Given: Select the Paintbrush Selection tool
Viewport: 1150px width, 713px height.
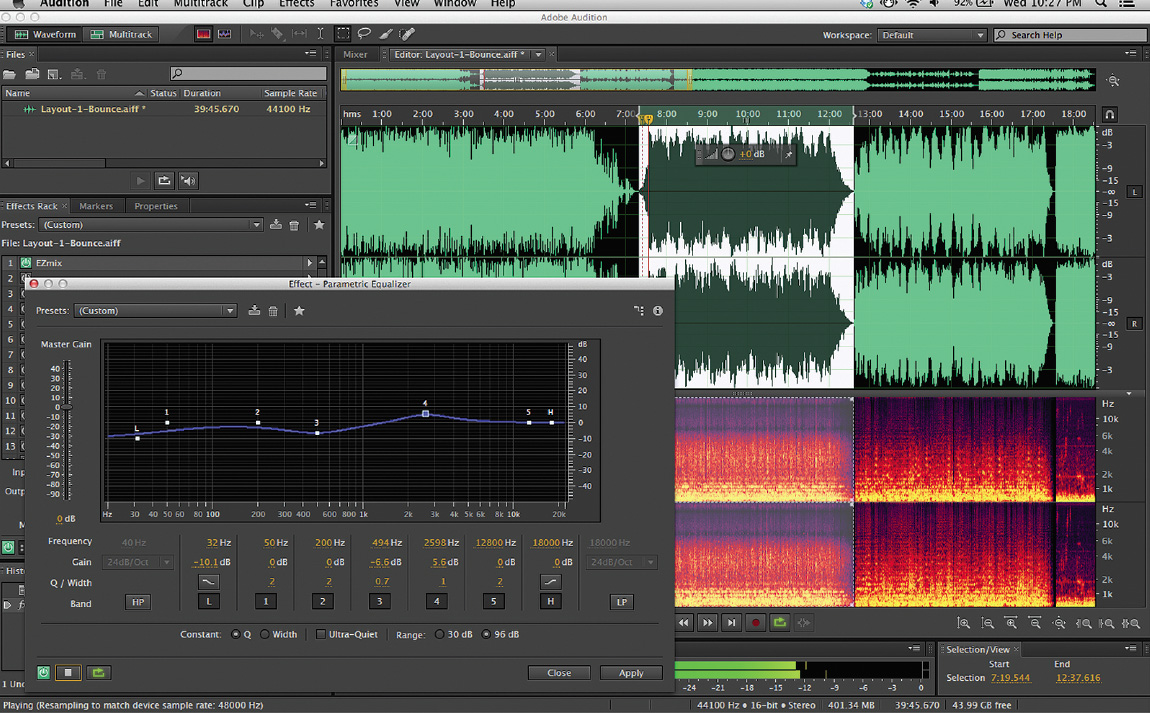Looking at the screenshot, I should 385,33.
